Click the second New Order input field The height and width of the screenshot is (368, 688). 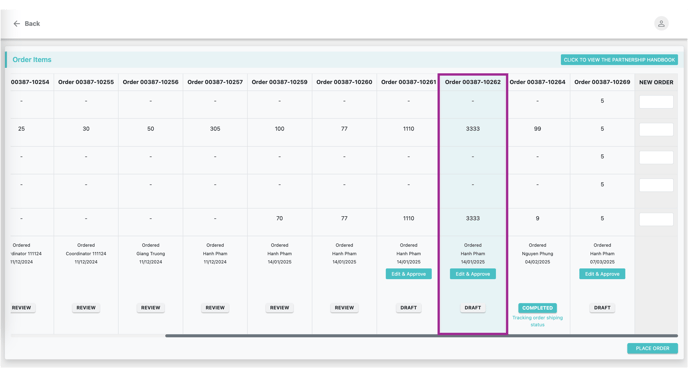pos(656,129)
